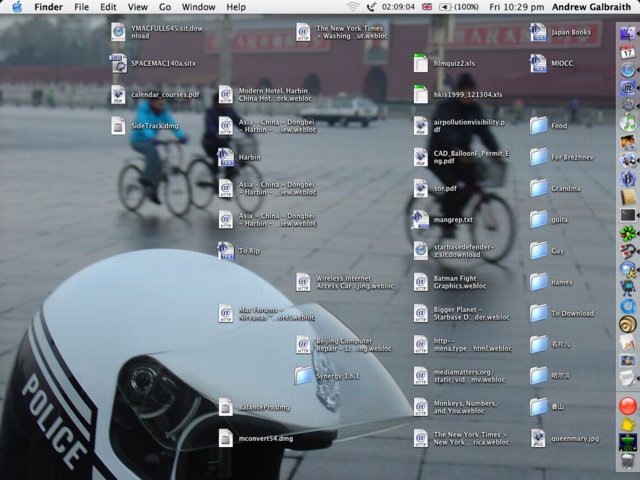Open the Finder application menu
The width and height of the screenshot is (640, 480).
click(48, 7)
